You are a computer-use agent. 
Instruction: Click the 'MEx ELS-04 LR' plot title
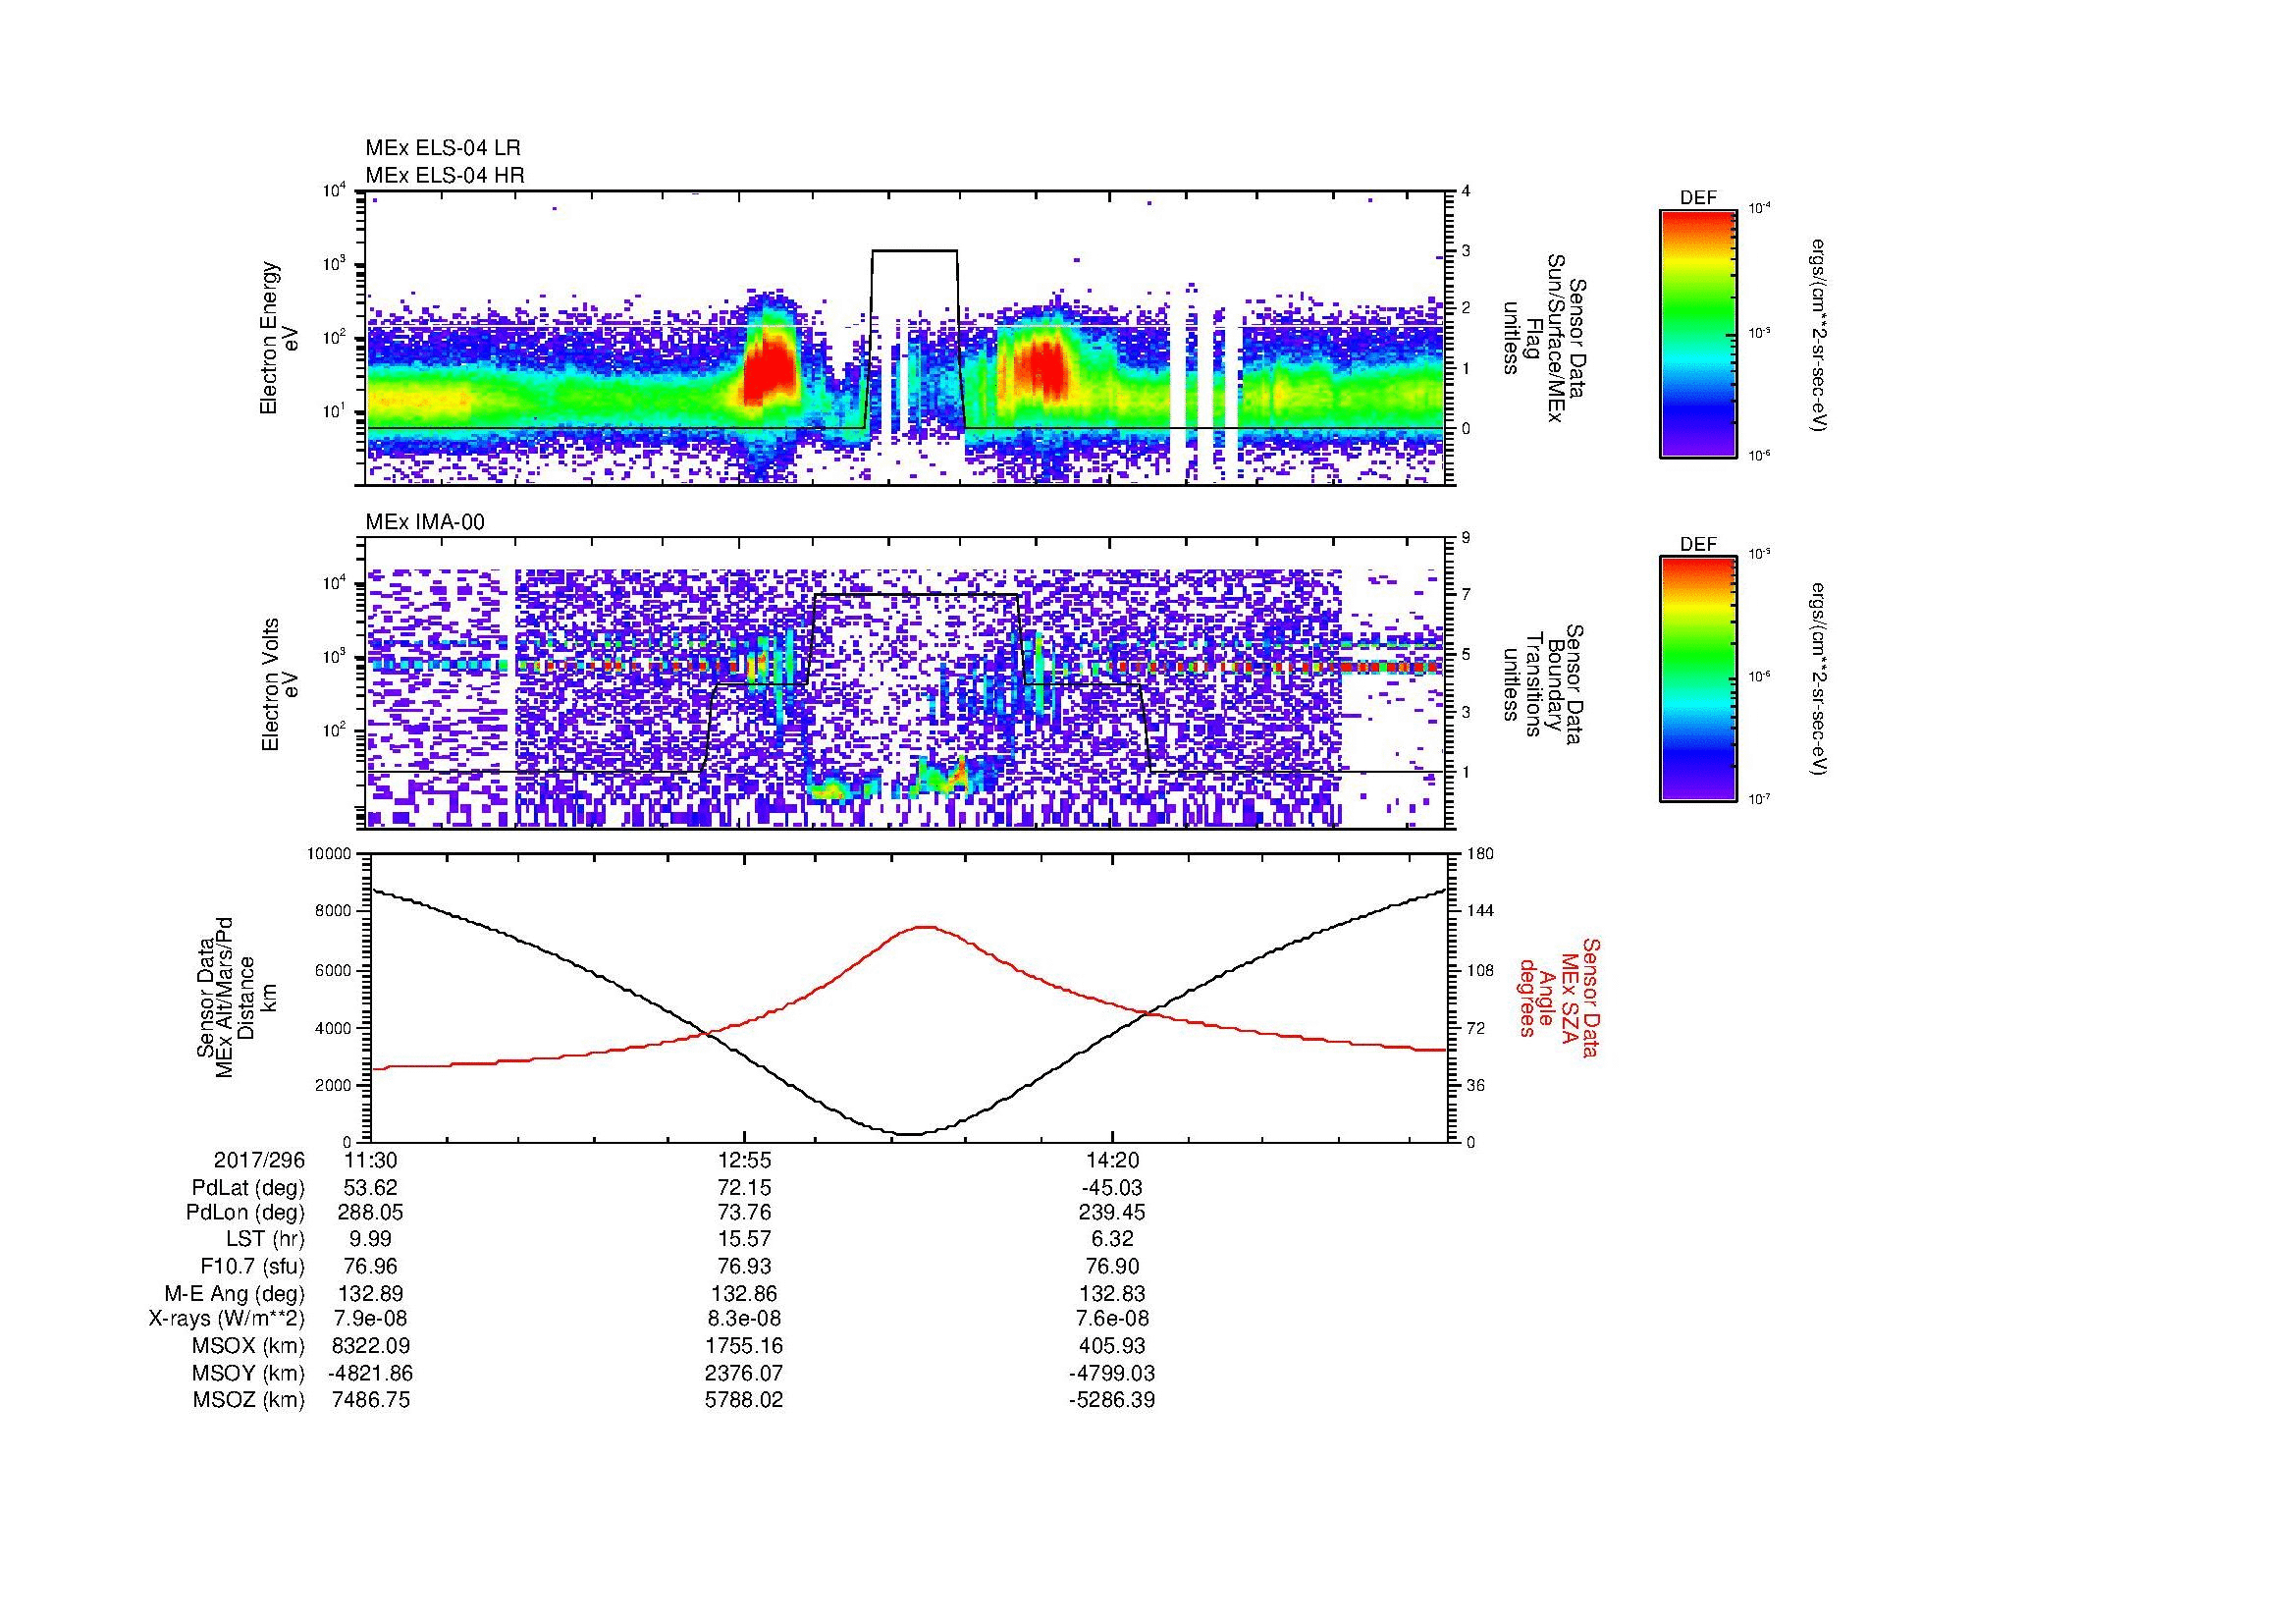coord(443,148)
